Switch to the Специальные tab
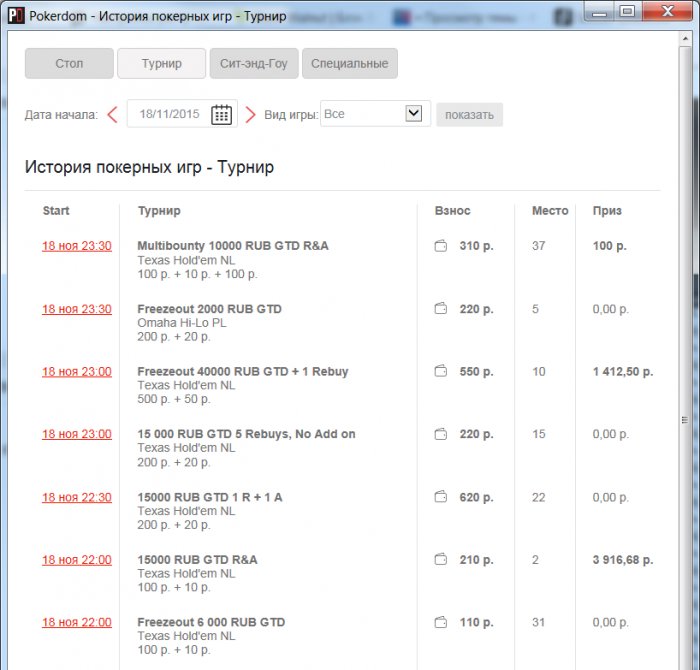 tap(350, 63)
